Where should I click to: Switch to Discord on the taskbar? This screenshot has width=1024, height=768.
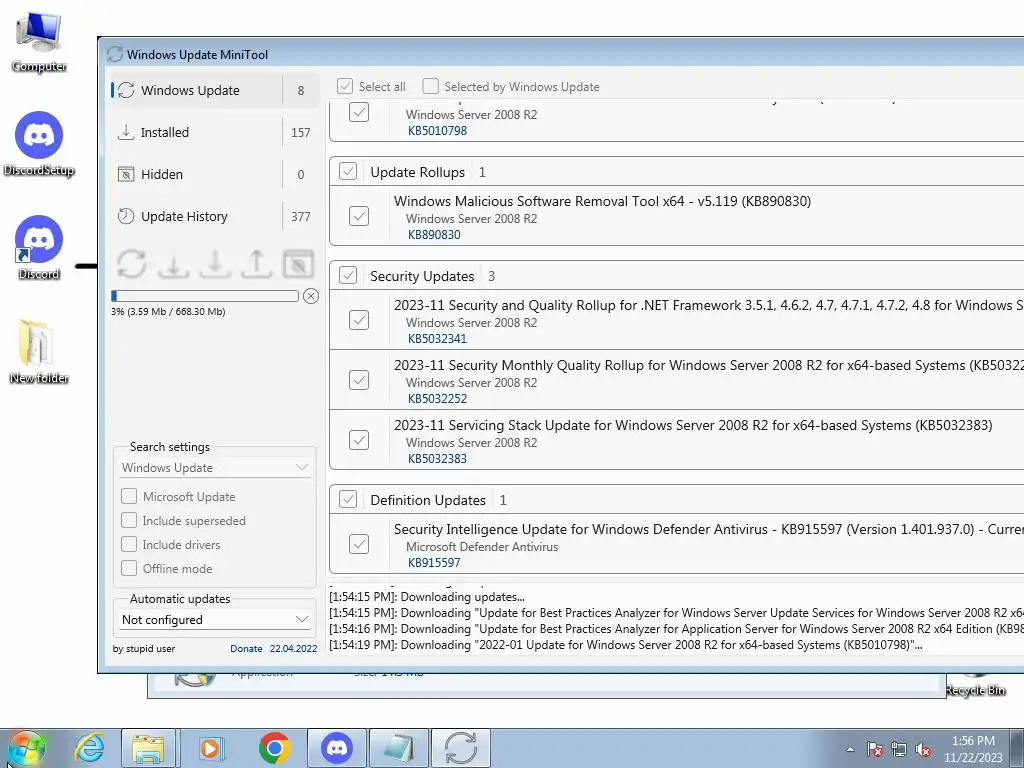click(x=336, y=748)
